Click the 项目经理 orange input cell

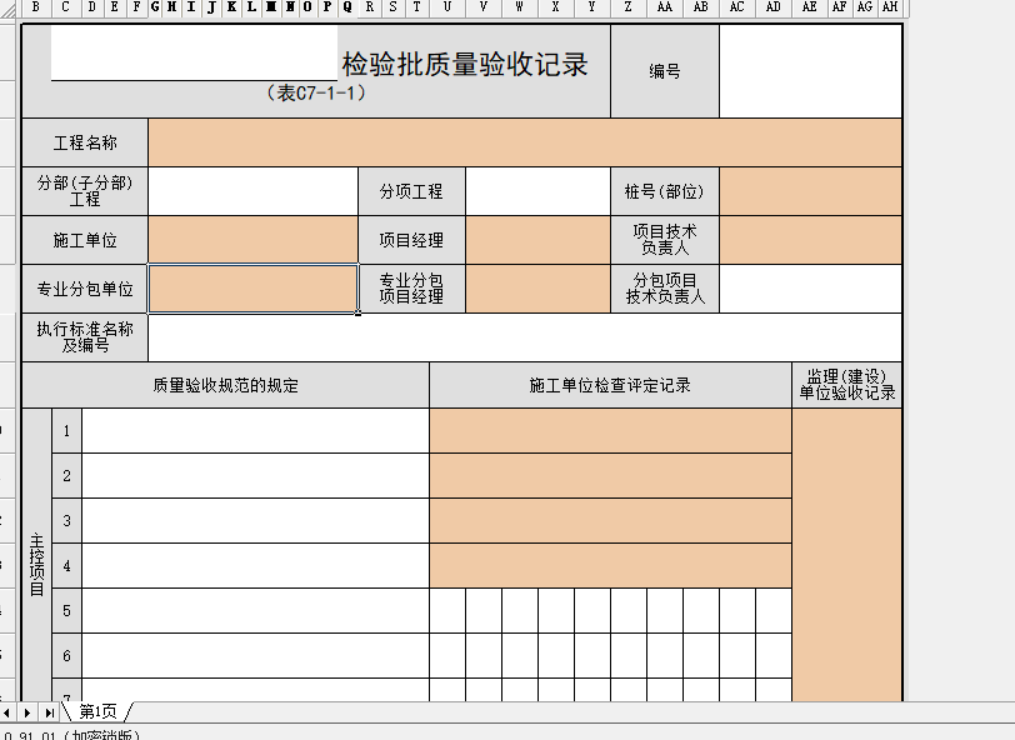coord(538,240)
